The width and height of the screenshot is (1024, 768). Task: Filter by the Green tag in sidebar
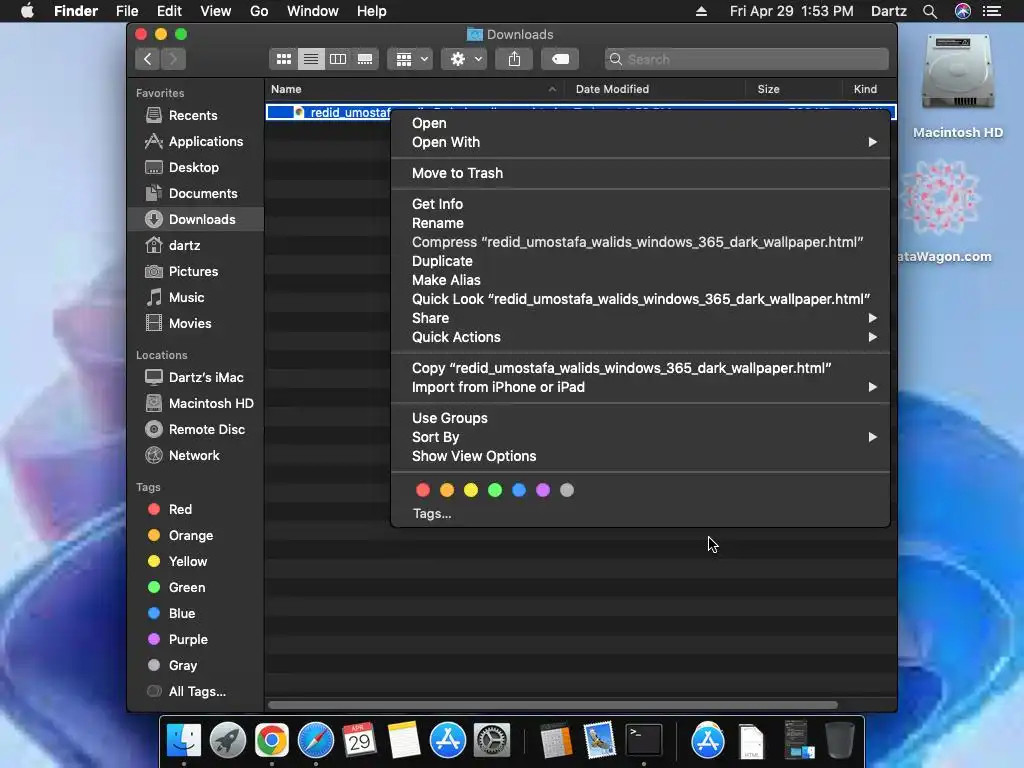(196, 588)
